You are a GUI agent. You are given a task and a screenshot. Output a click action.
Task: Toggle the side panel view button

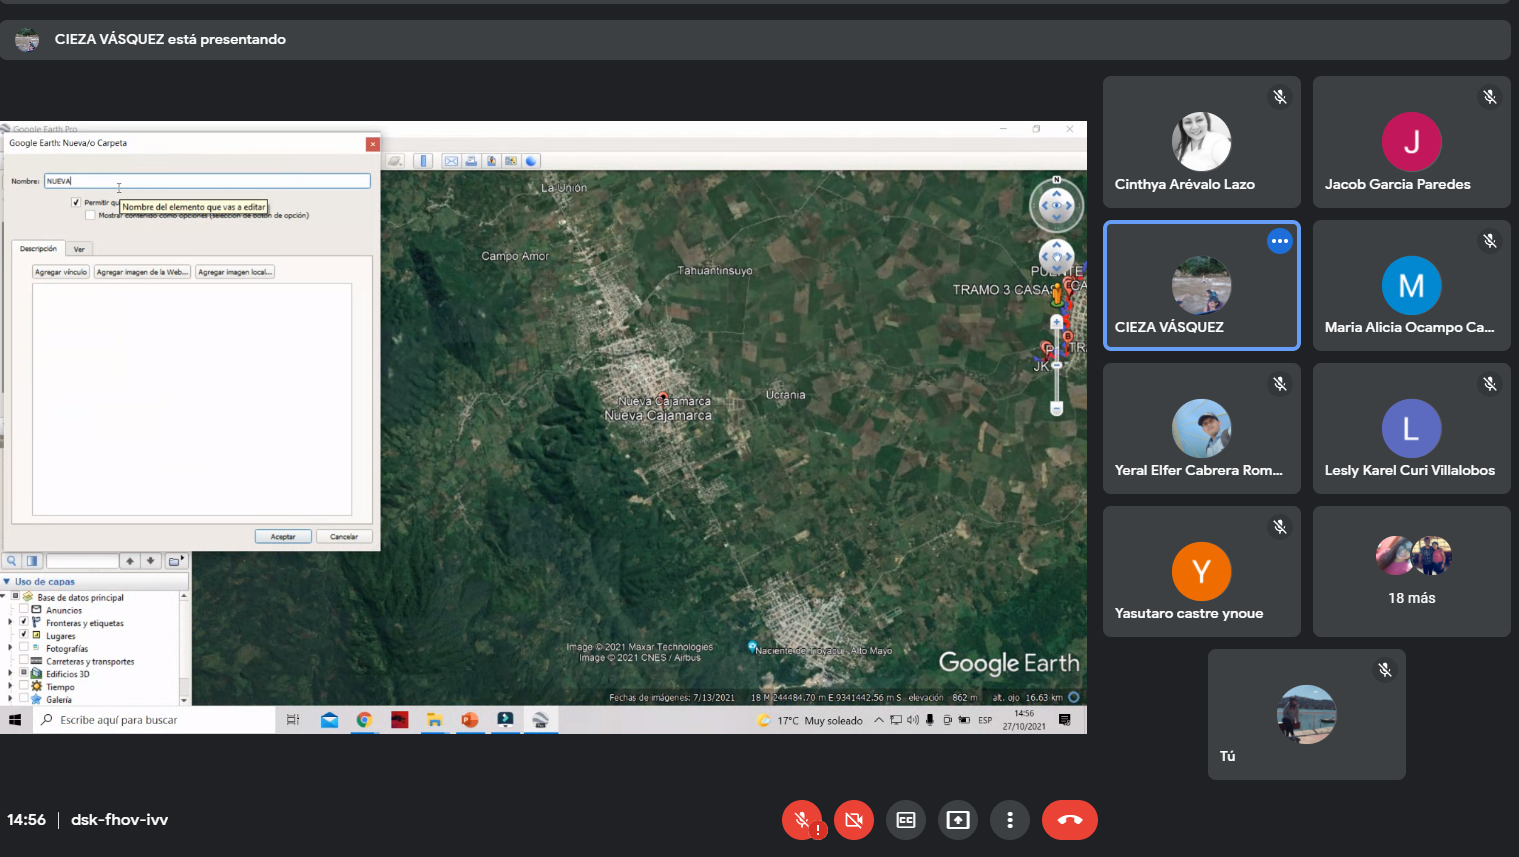[x=32, y=561]
